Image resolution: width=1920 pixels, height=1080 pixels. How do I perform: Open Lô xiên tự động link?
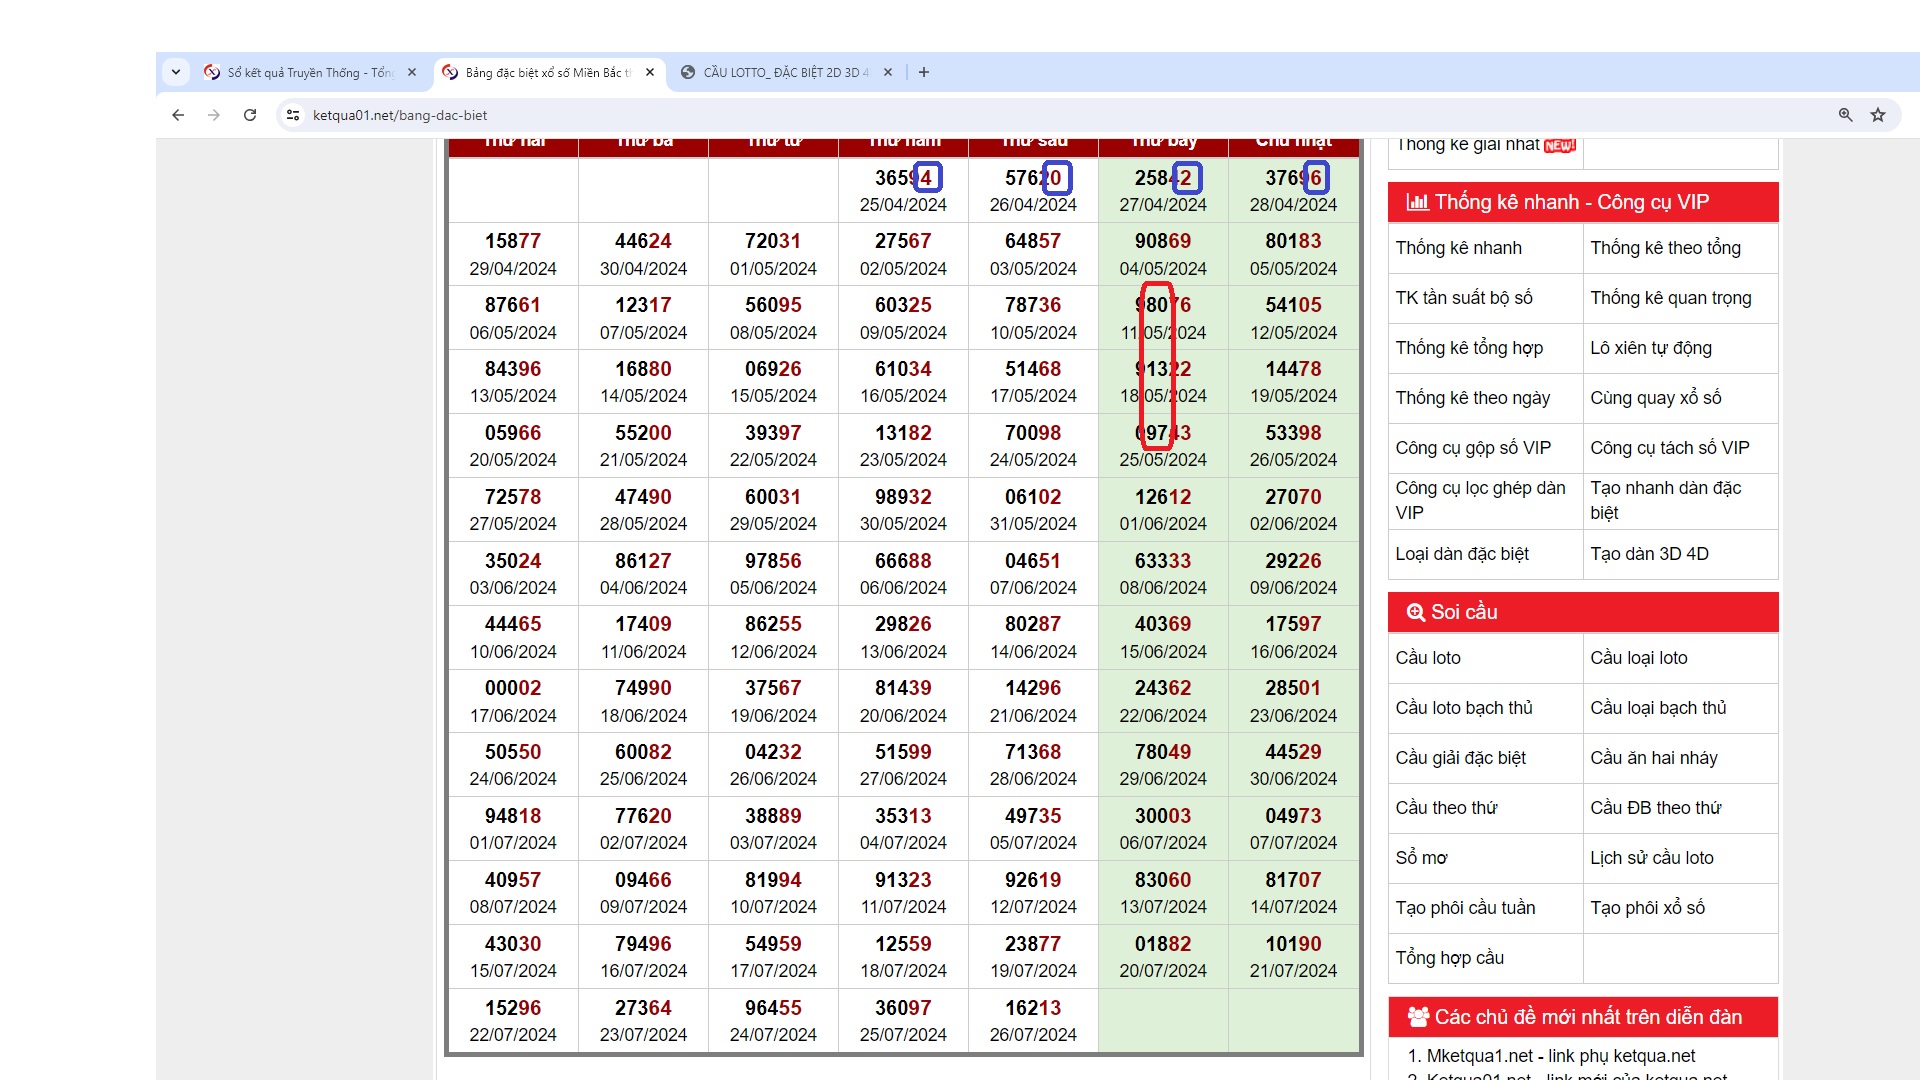1650,348
